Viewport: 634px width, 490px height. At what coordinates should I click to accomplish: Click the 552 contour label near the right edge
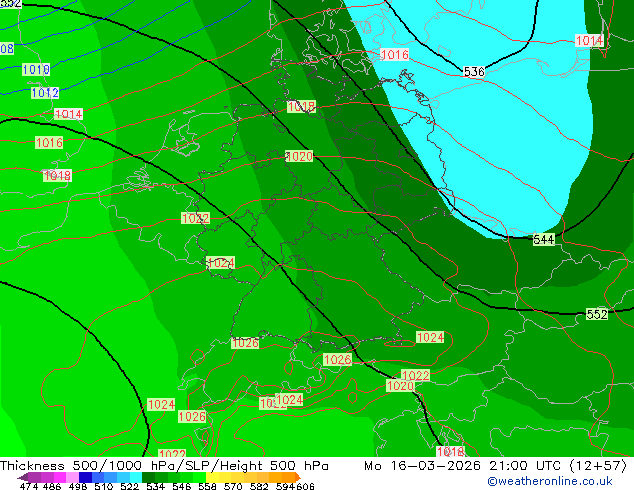pos(596,314)
